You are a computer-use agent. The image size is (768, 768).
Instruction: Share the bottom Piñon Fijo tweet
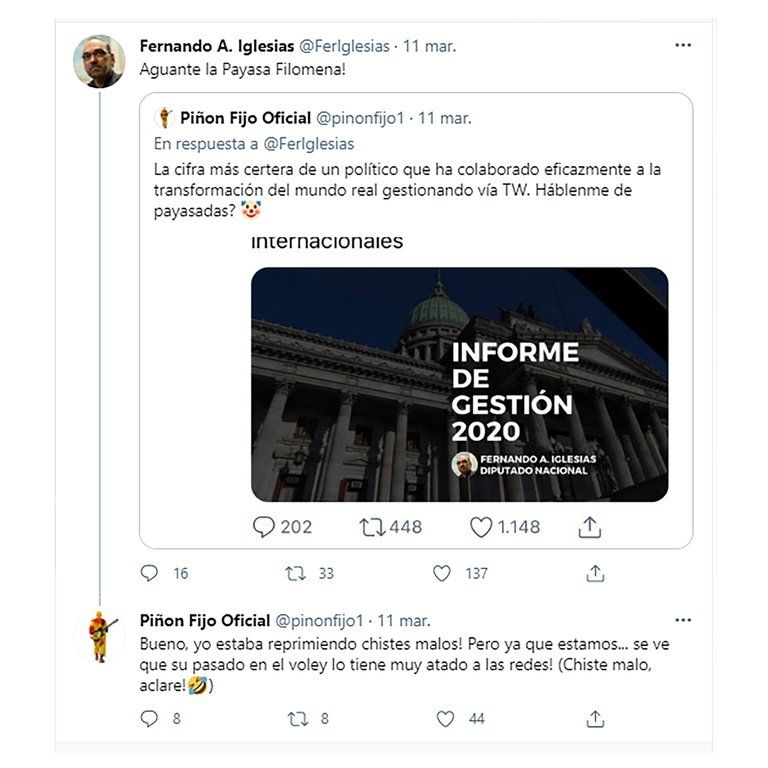(595, 718)
